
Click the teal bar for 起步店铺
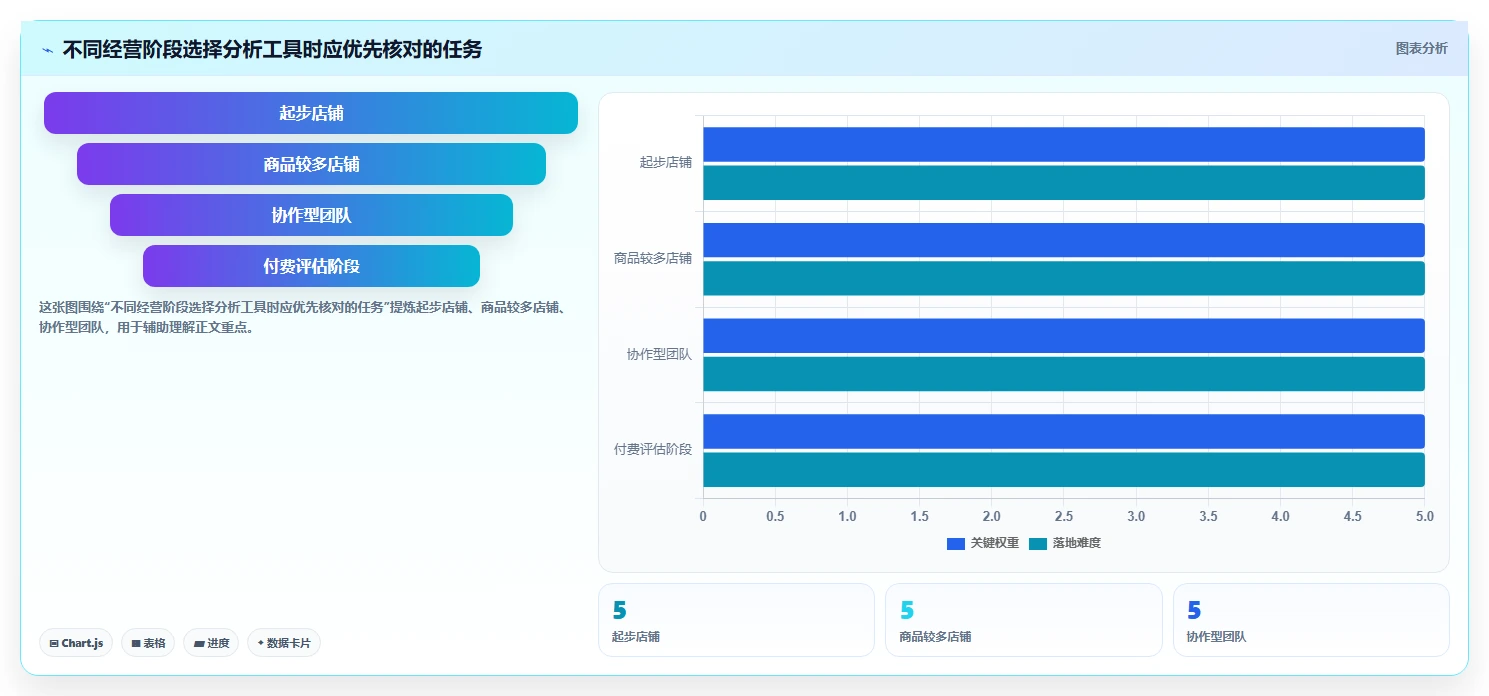point(1064,183)
